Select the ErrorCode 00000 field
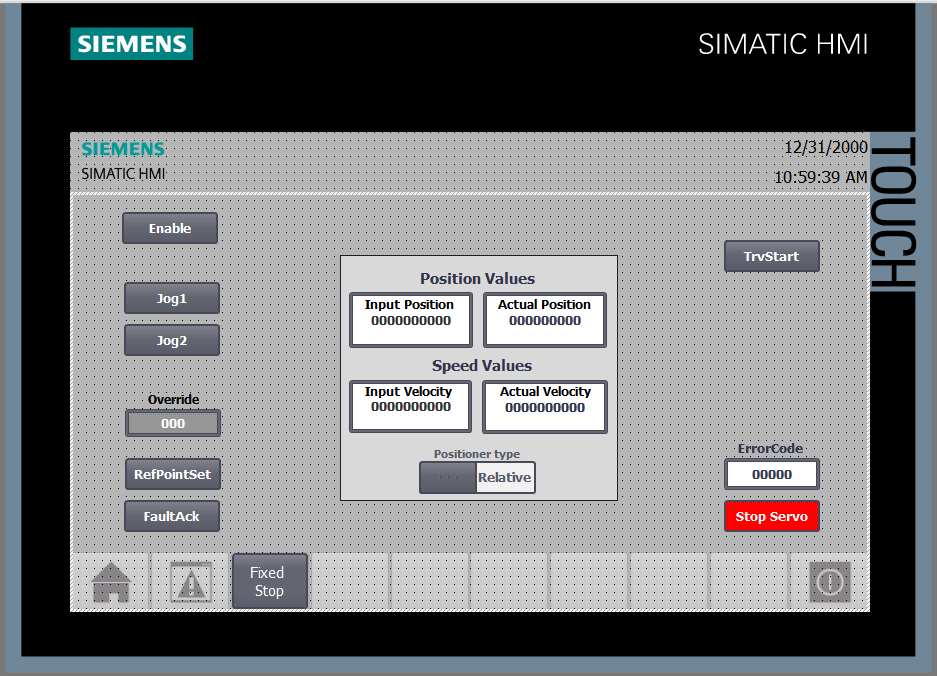Screen dimensions: 937x676 click(x=771, y=475)
